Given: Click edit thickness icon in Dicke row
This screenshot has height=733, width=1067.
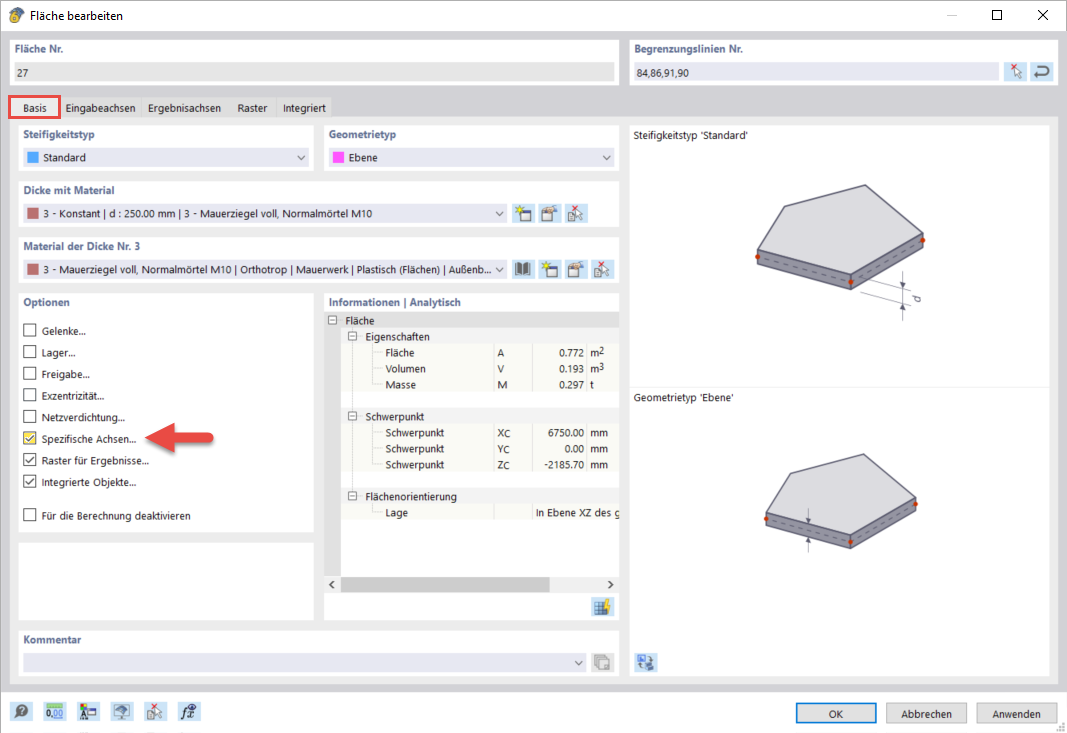Looking at the screenshot, I should [x=549, y=214].
